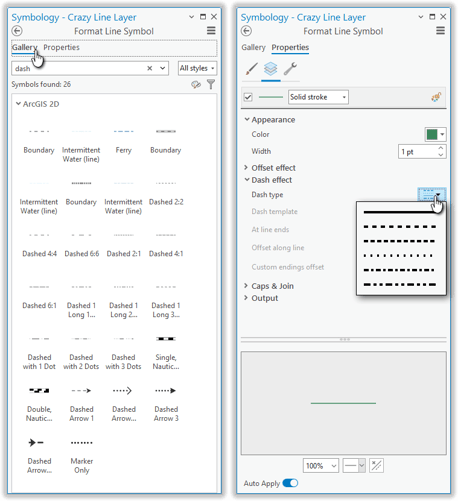
Task: Open the Dash type dropdown
Action: coord(432,195)
